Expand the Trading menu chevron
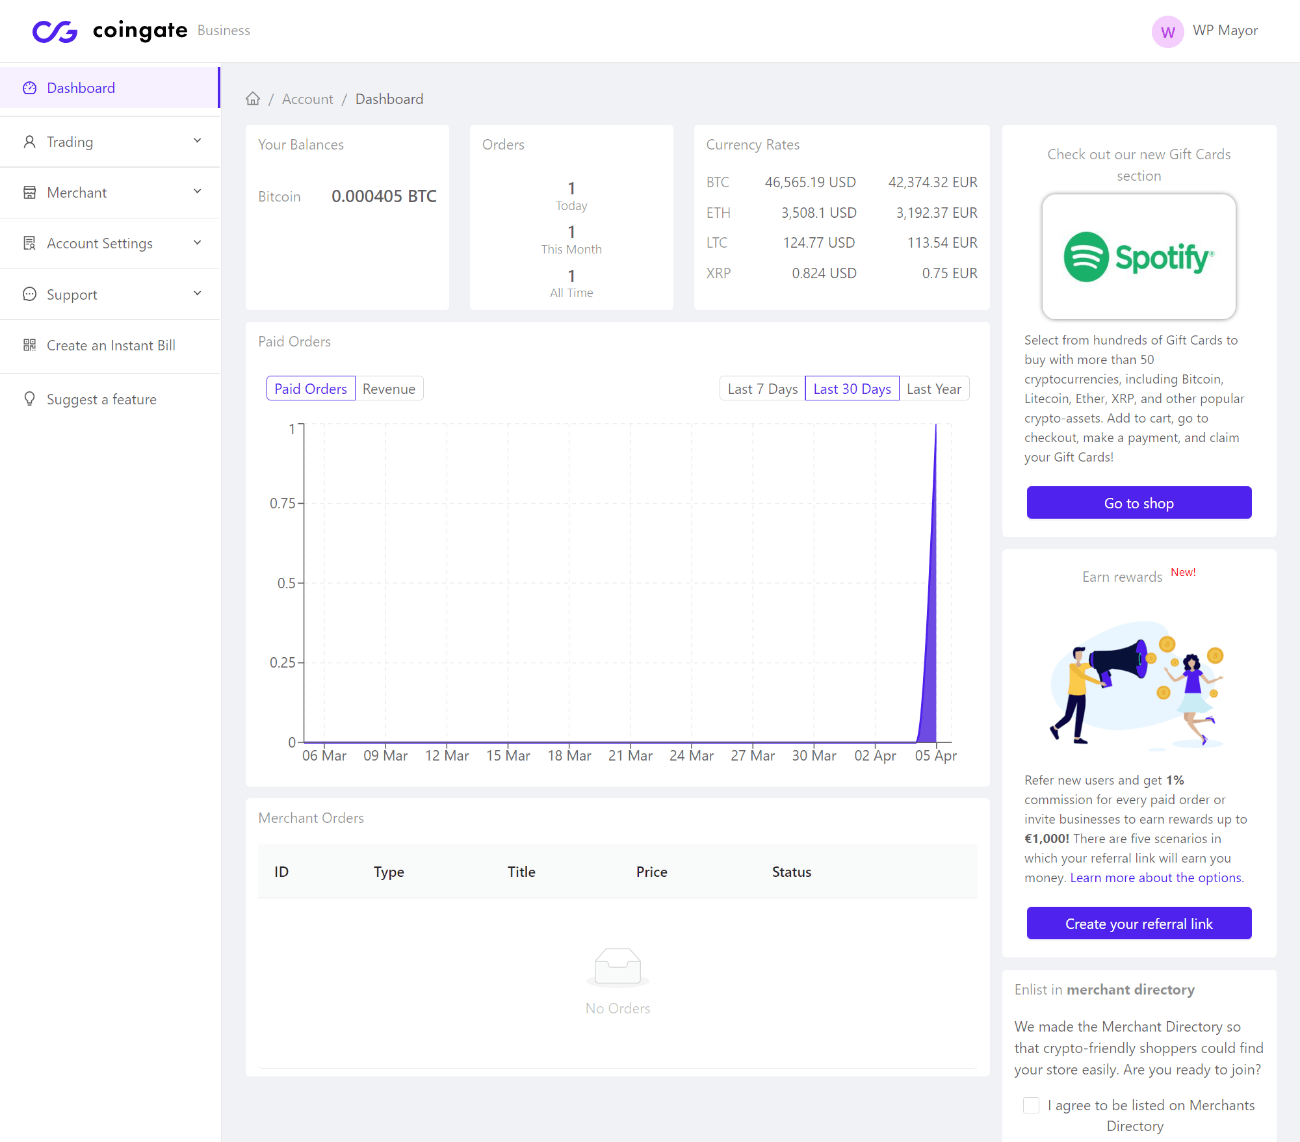 click(197, 141)
